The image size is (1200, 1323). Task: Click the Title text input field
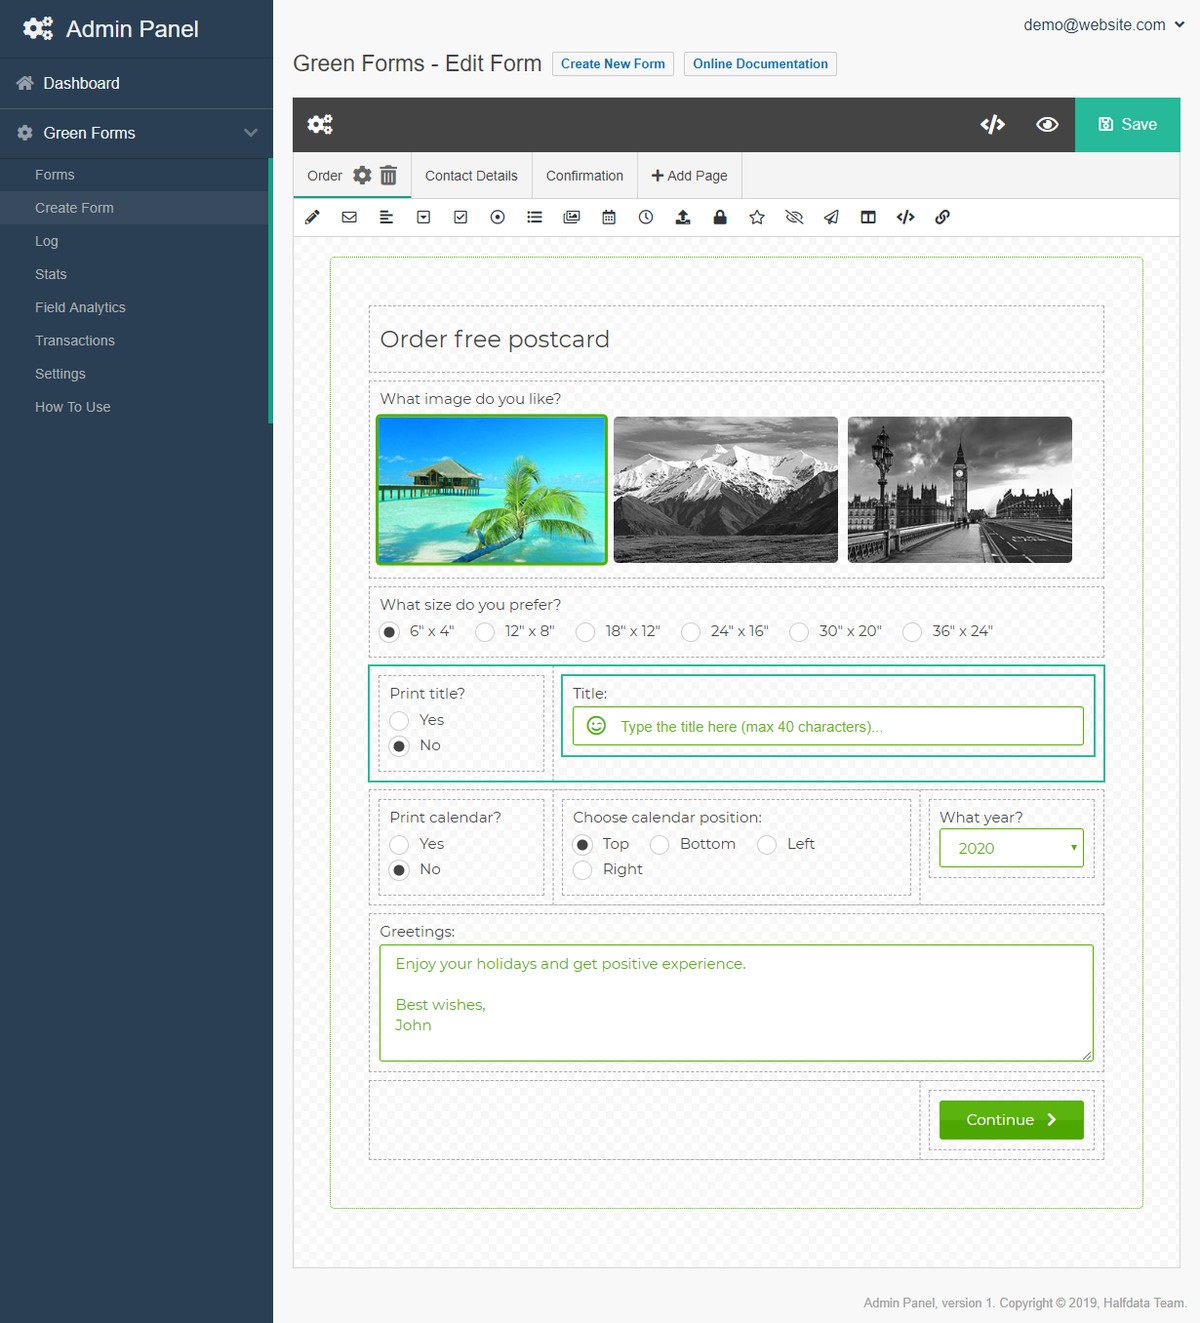tap(828, 726)
